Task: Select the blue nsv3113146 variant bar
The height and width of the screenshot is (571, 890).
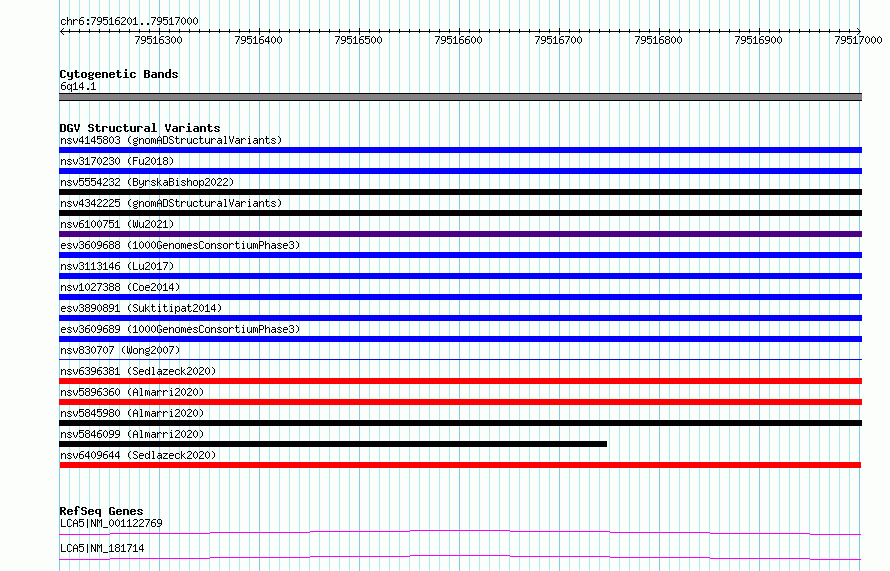Action: coord(460,276)
